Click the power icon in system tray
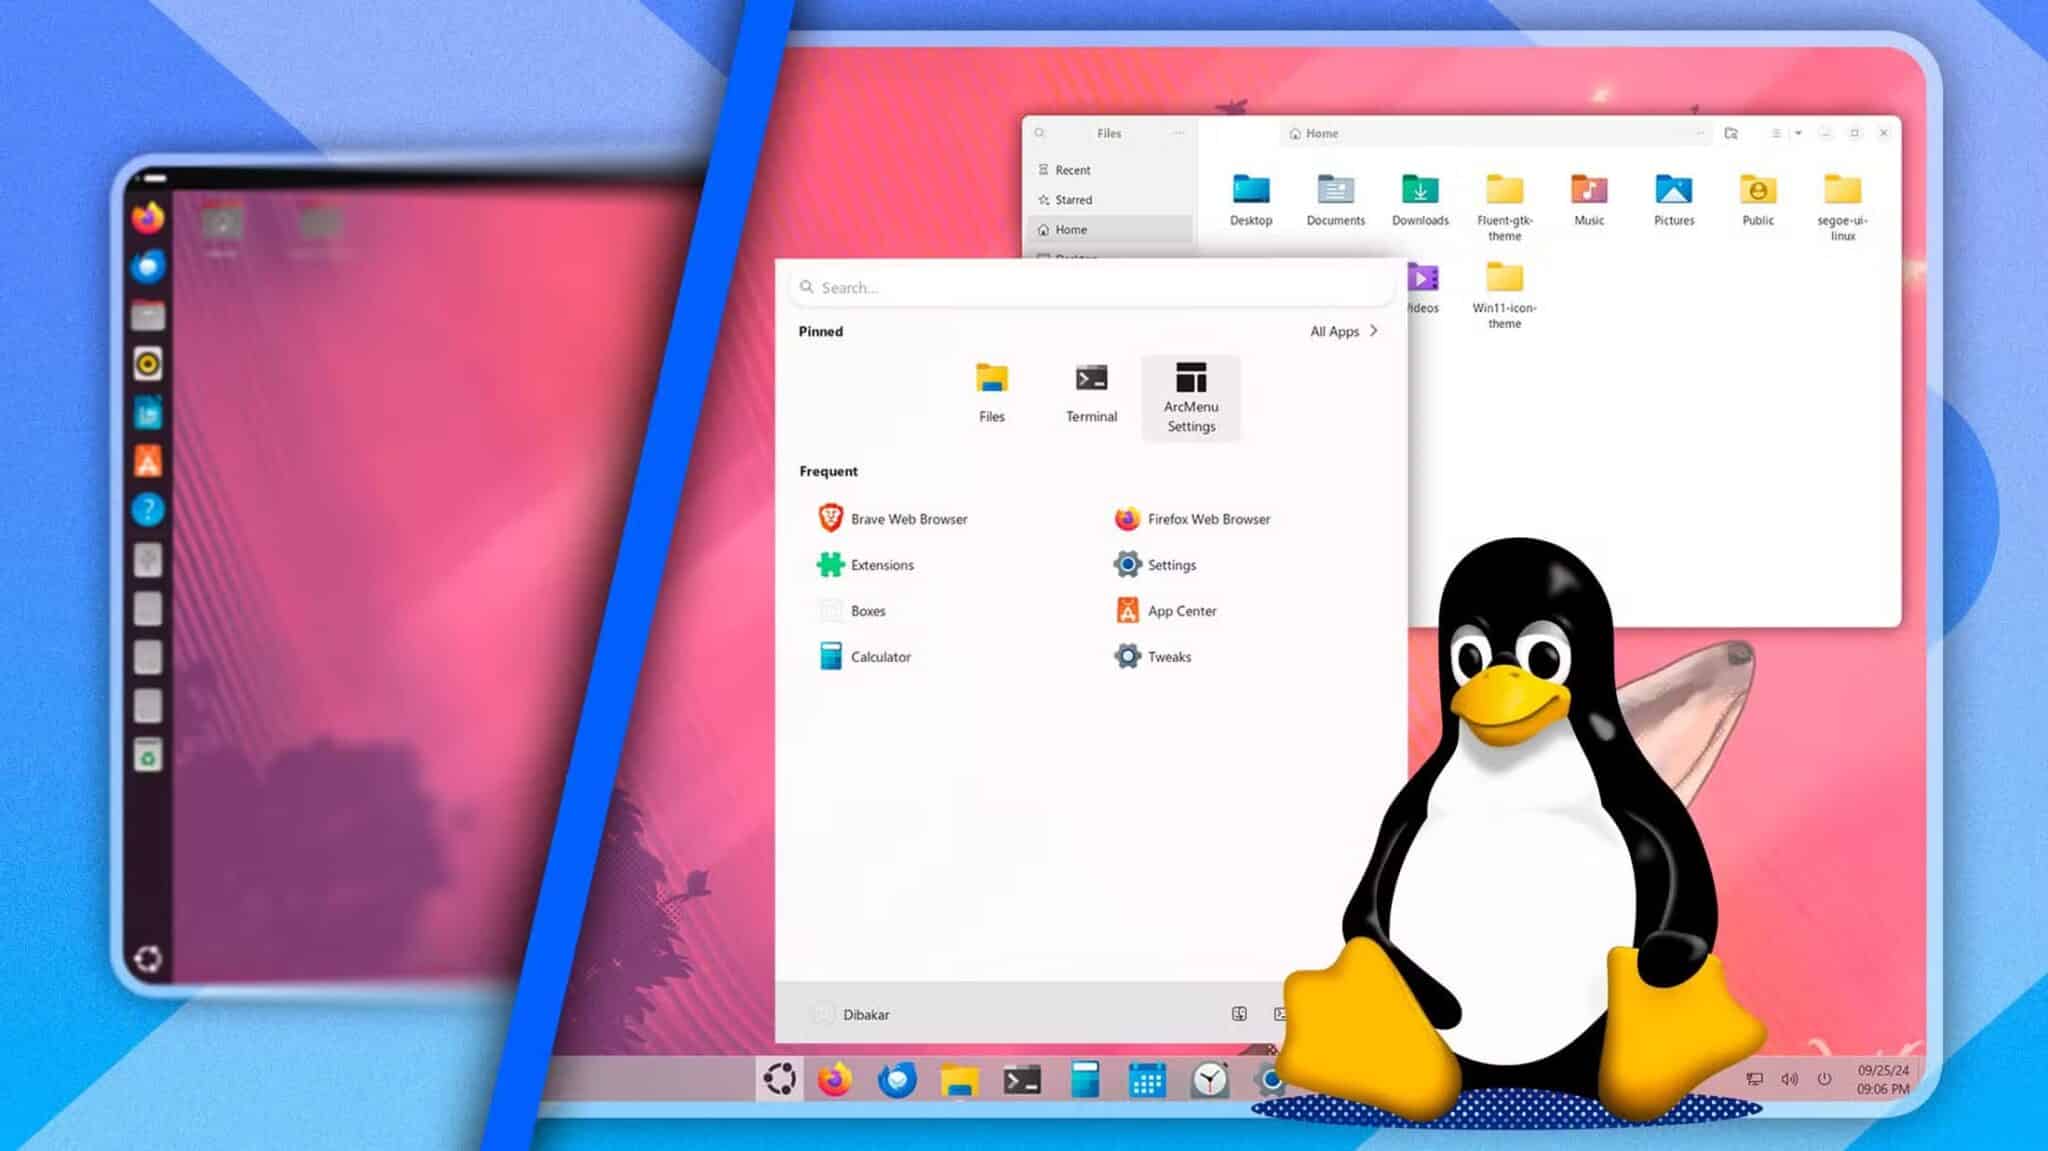Viewport: 2048px width, 1151px height. (x=1824, y=1079)
